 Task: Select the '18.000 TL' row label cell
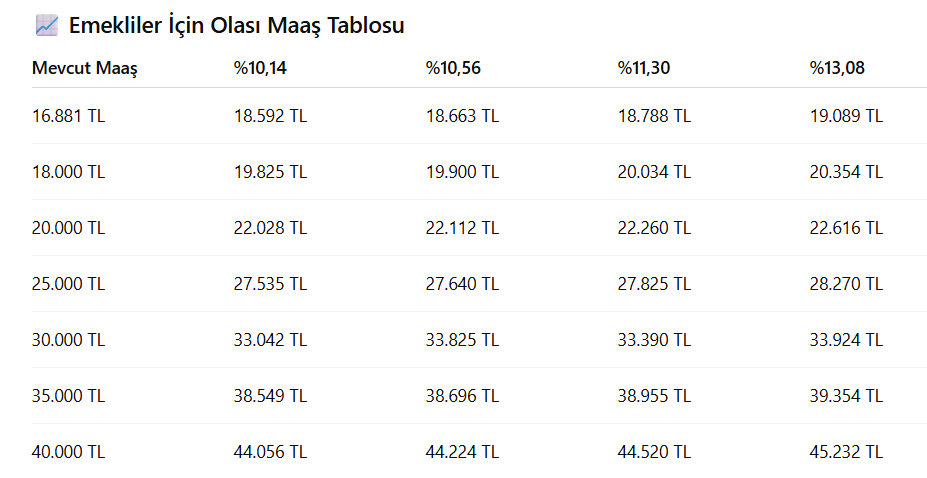pyautogui.click(x=68, y=172)
